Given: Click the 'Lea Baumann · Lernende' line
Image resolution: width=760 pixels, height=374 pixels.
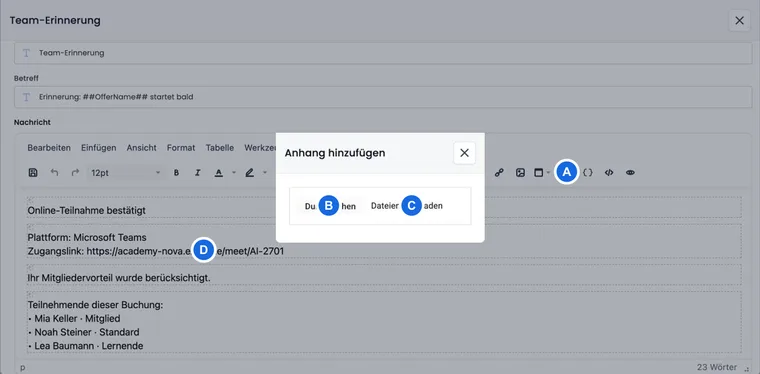Looking at the screenshot, I should pyautogui.click(x=85, y=346).
